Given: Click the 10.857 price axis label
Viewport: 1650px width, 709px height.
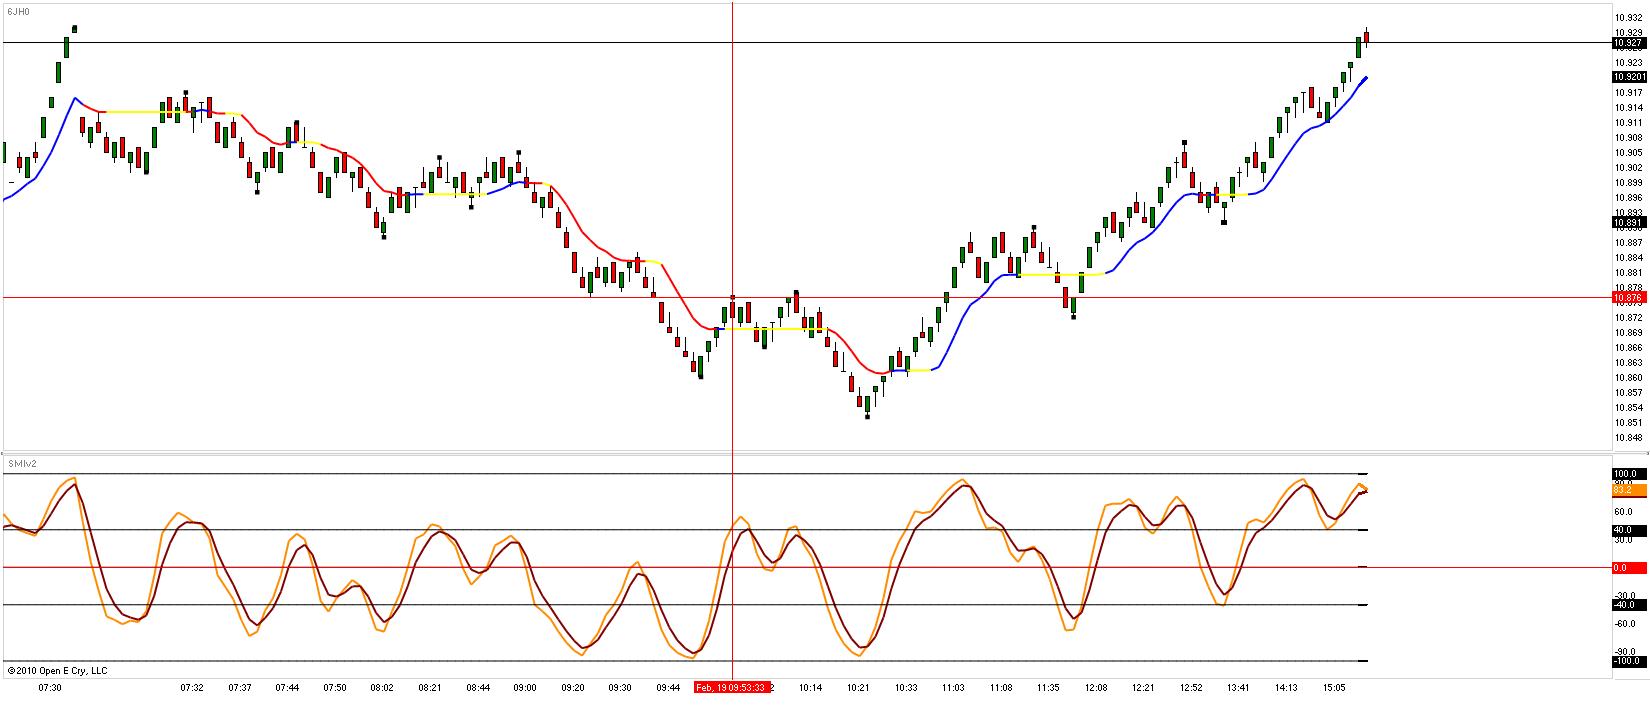Looking at the screenshot, I should (1628, 392).
